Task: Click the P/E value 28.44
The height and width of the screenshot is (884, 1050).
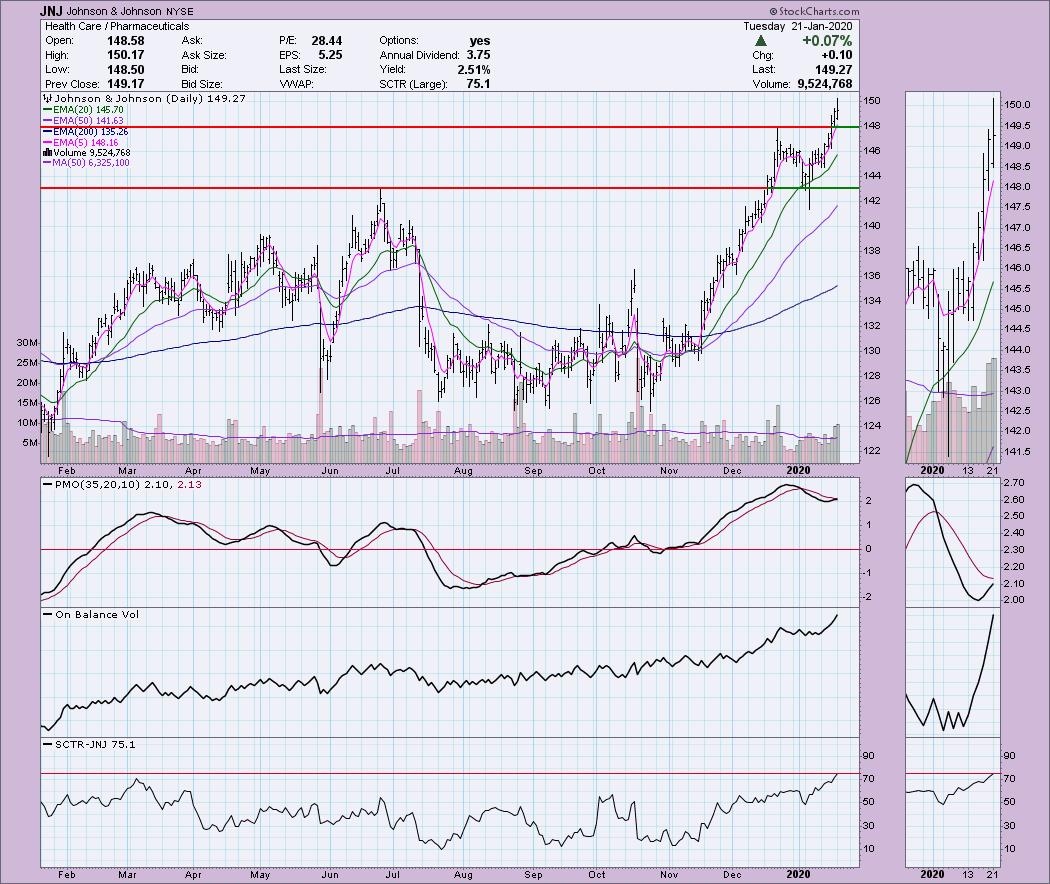Action: pyautogui.click(x=326, y=41)
